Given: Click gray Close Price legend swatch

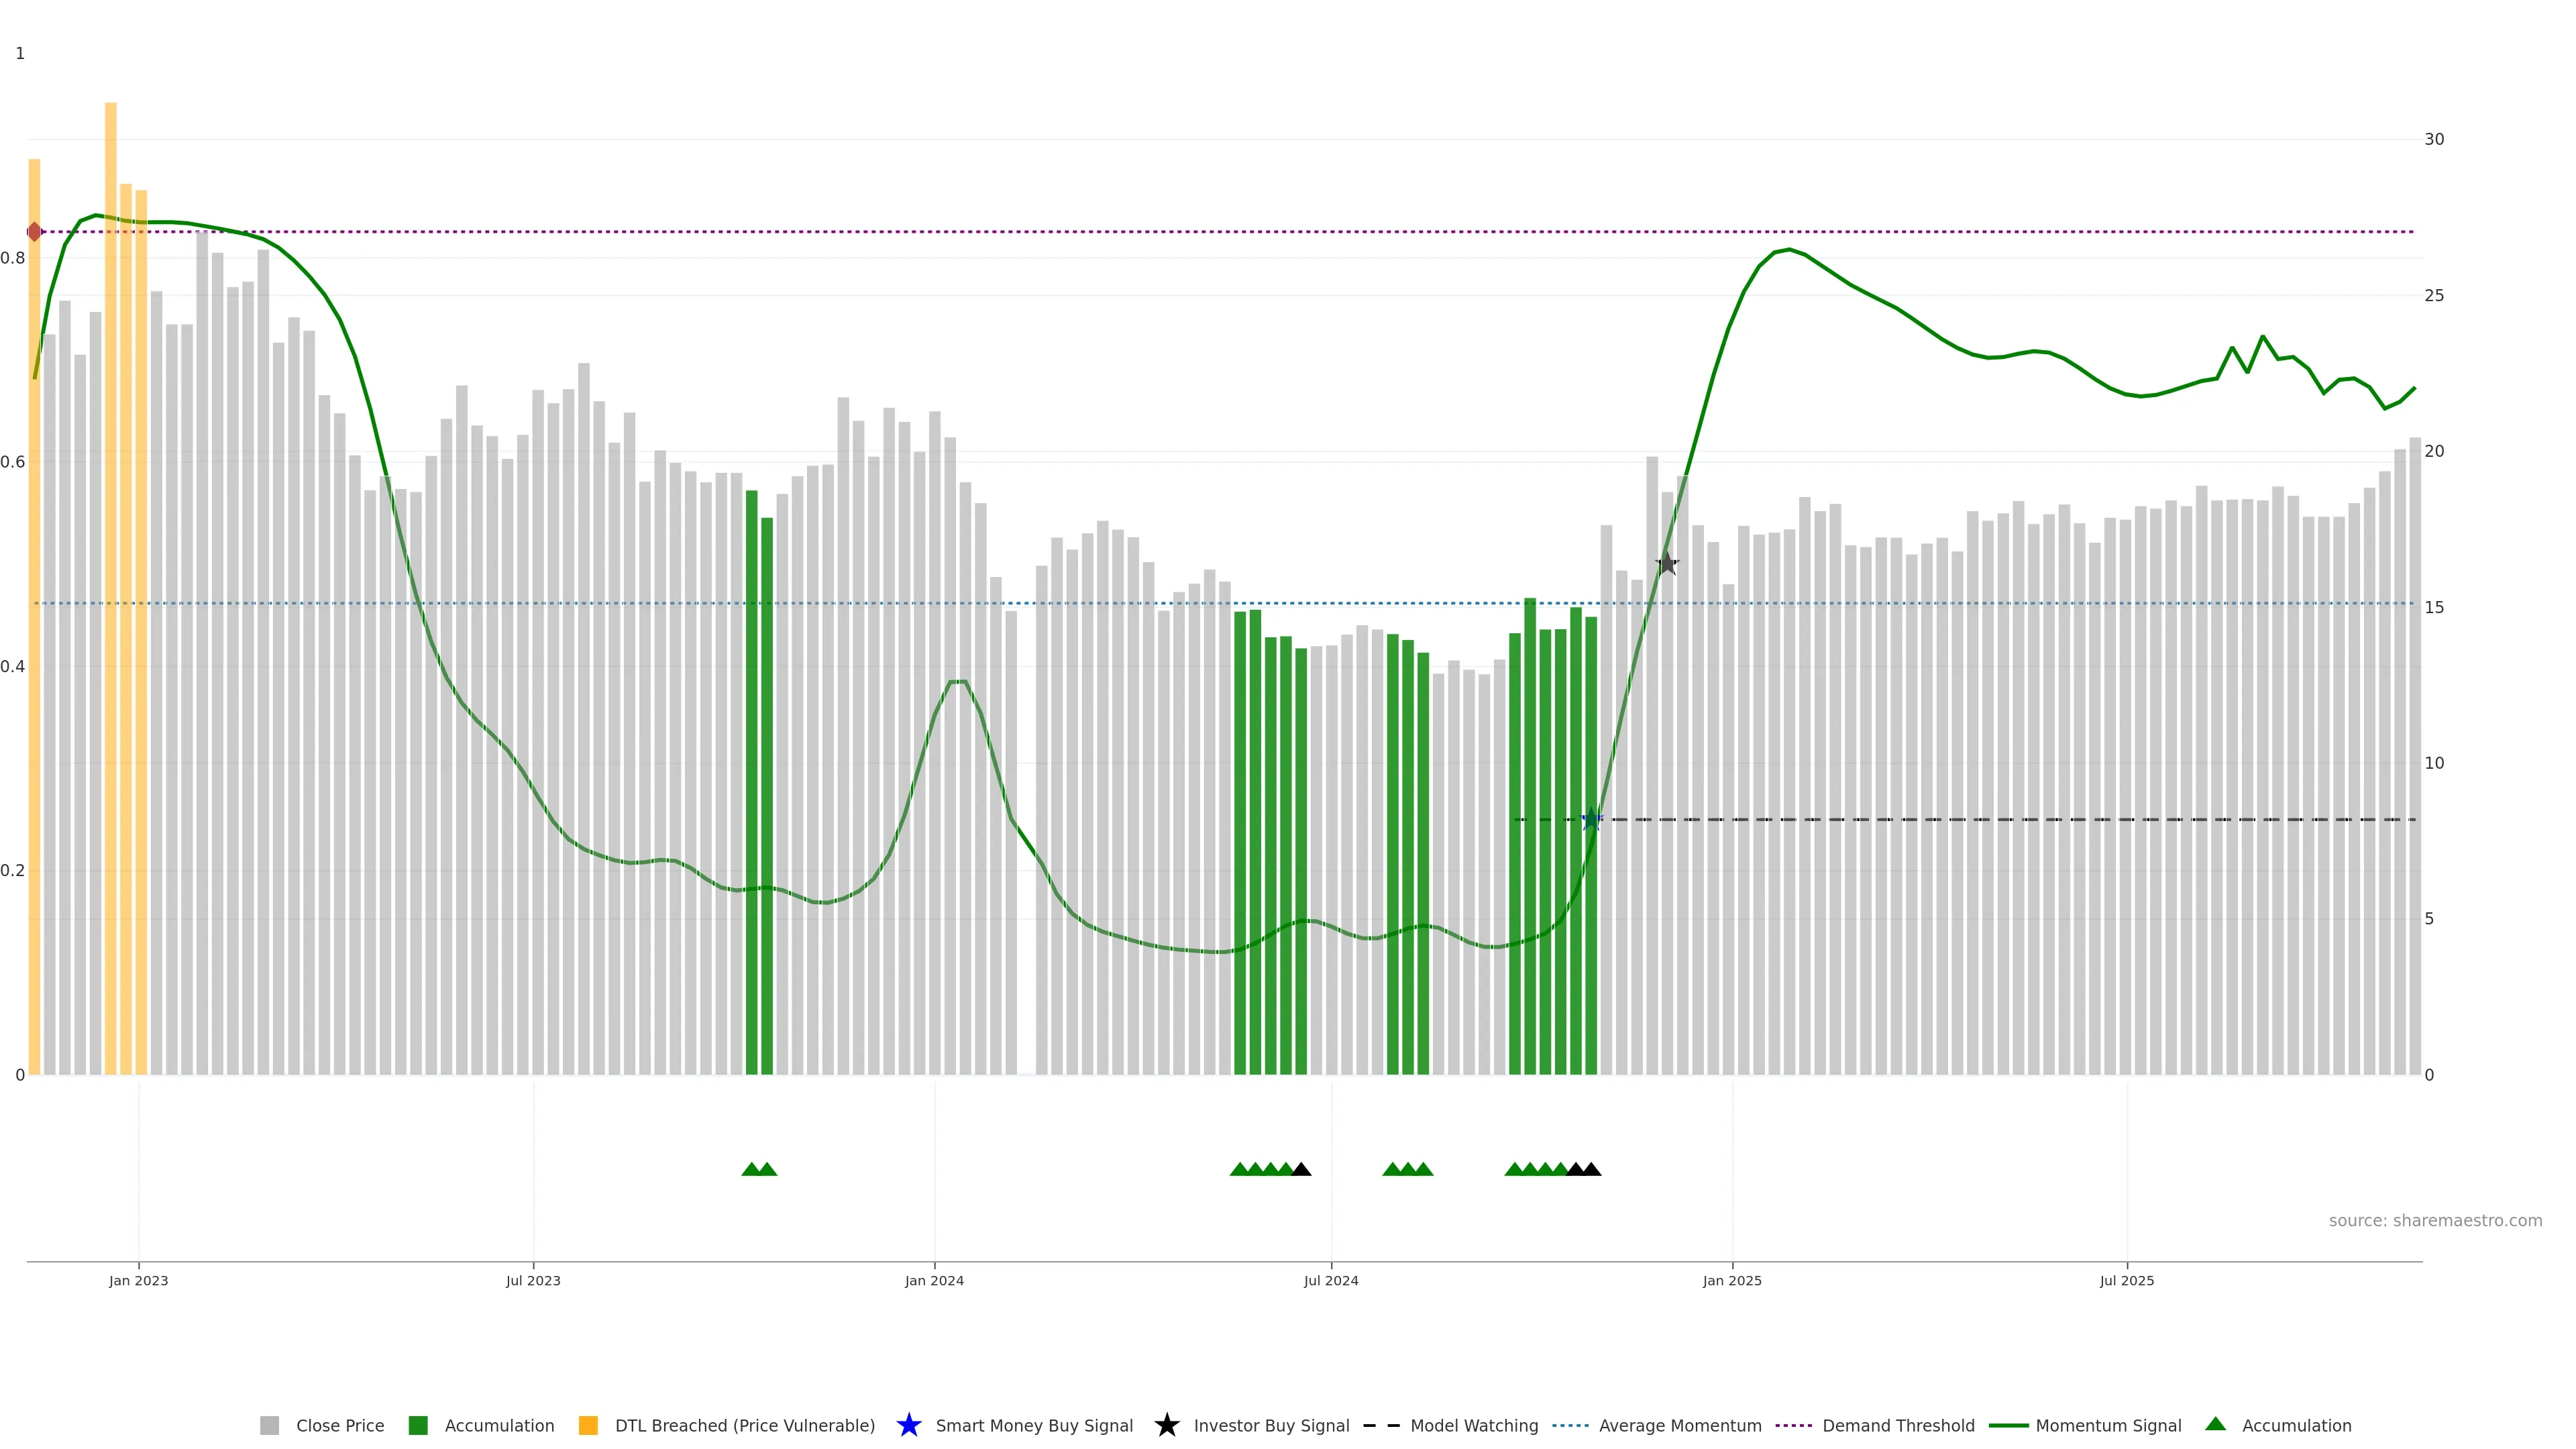Looking at the screenshot, I should (x=269, y=1426).
